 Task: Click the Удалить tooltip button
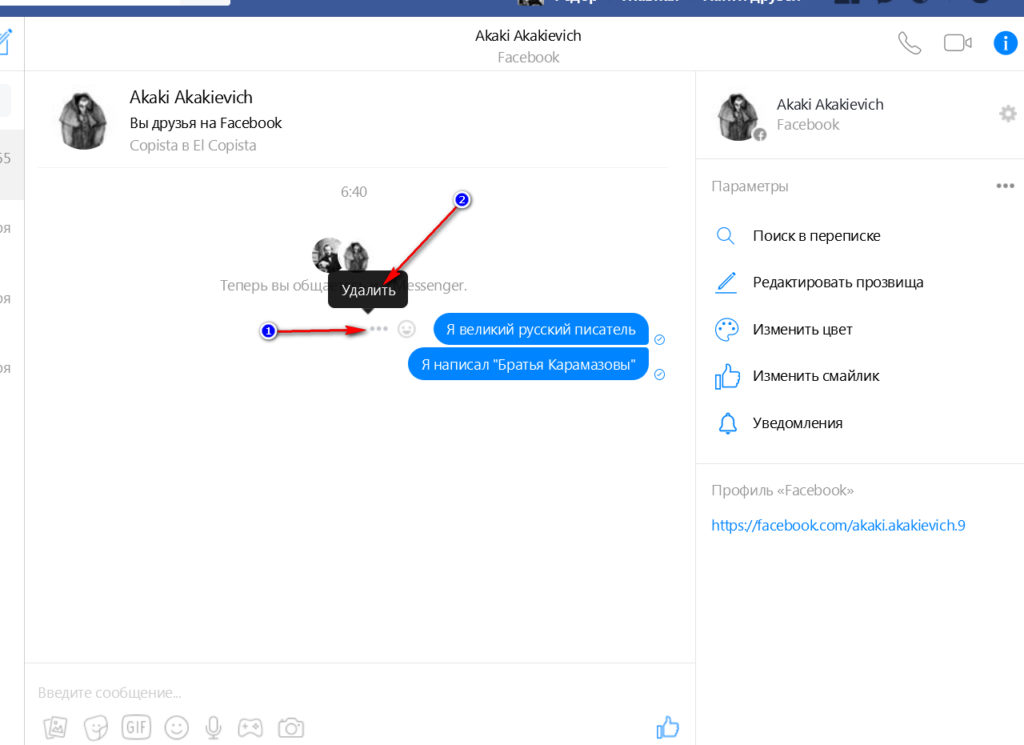pyautogui.click(x=368, y=290)
